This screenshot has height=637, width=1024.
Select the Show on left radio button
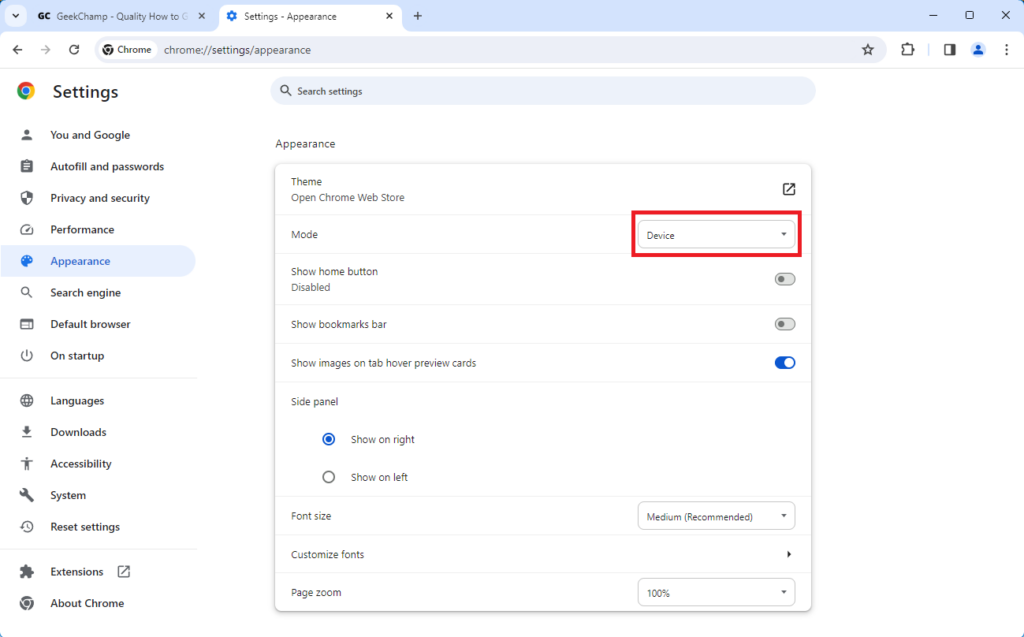click(x=328, y=477)
